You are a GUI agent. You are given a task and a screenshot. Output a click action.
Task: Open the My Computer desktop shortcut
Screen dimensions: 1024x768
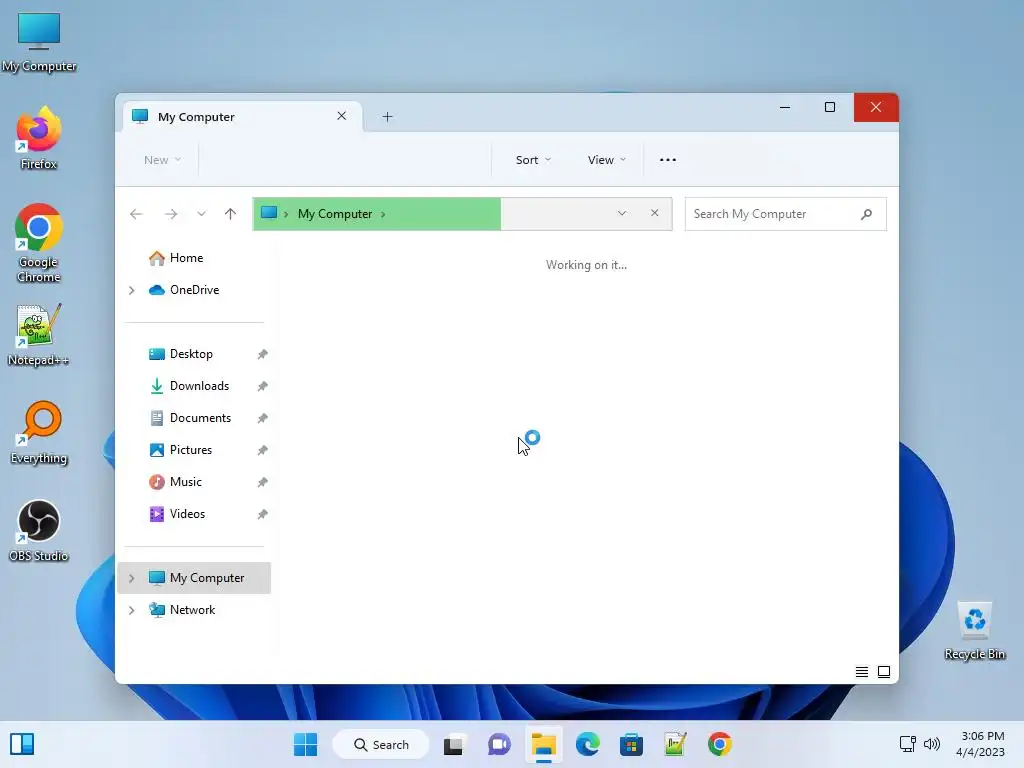39,42
